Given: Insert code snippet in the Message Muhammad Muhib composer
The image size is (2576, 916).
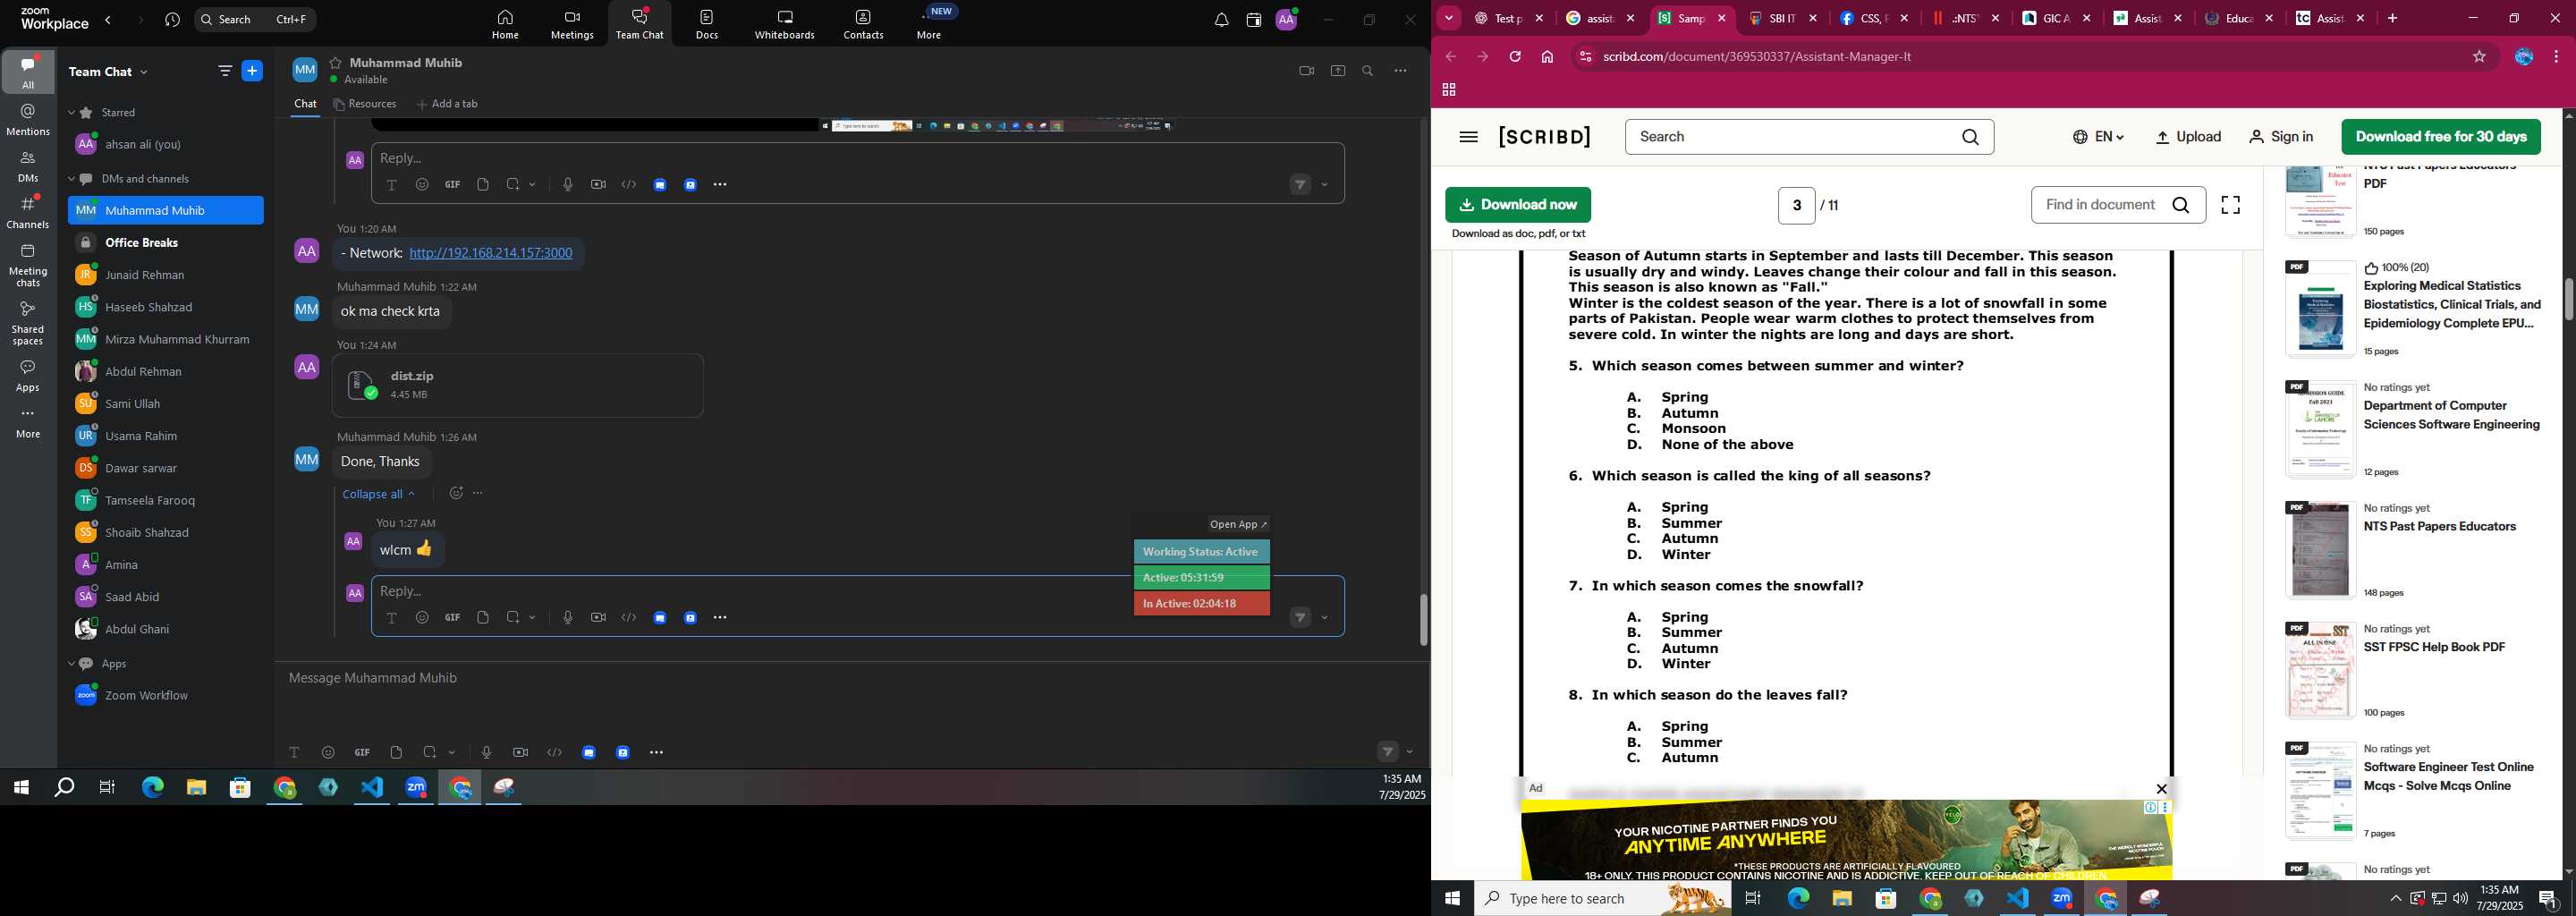Looking at the screenshot, I should pos(555,752).
